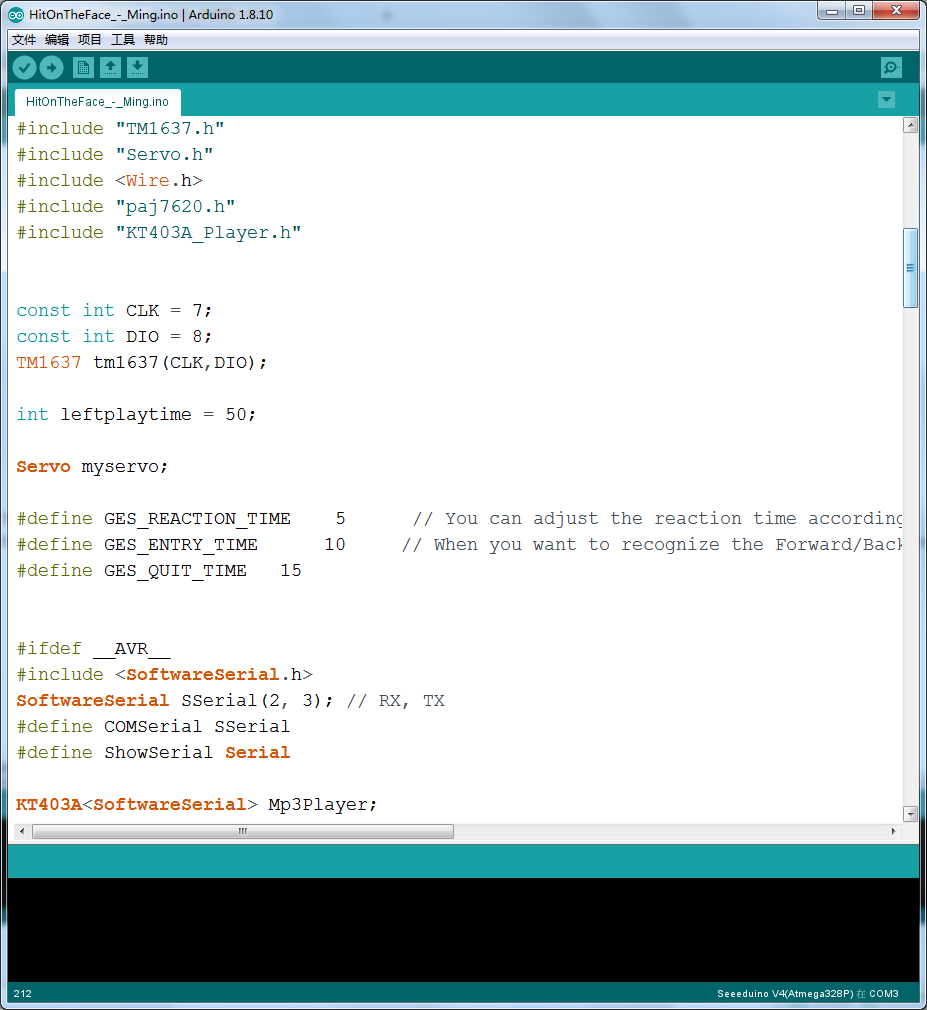The width and height of the screenshot is (927, 1010).
Task: Click GES_ENTRY_TIME define name
Action: pyautogui.click(x=180, y=544)
